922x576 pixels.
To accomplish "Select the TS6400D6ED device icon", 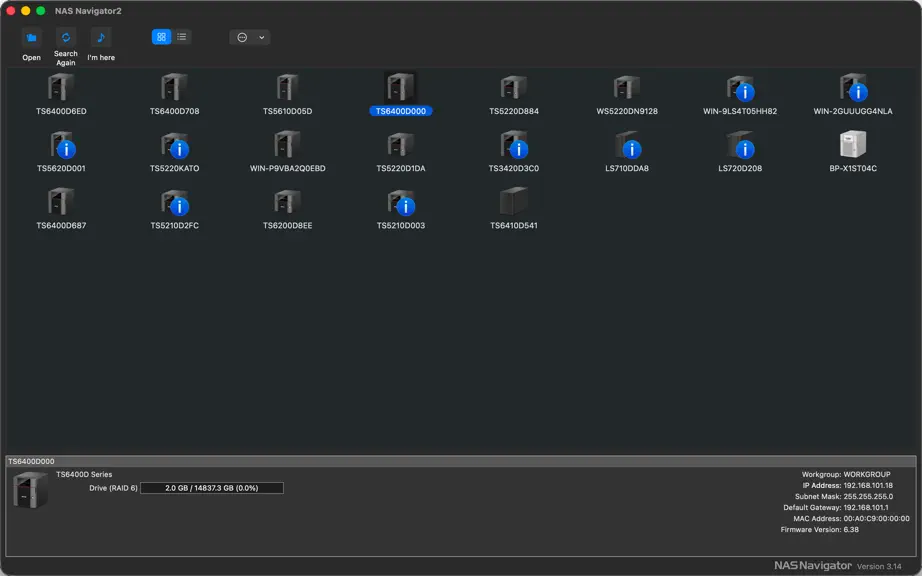I will point(61,88).
